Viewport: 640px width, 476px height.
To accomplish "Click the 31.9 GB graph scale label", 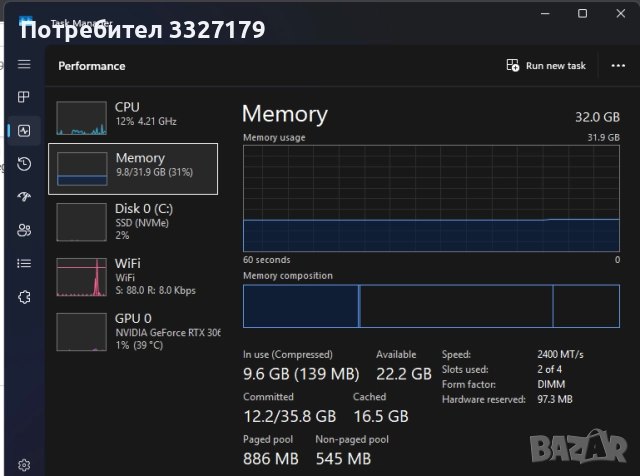I will (603, 138).
